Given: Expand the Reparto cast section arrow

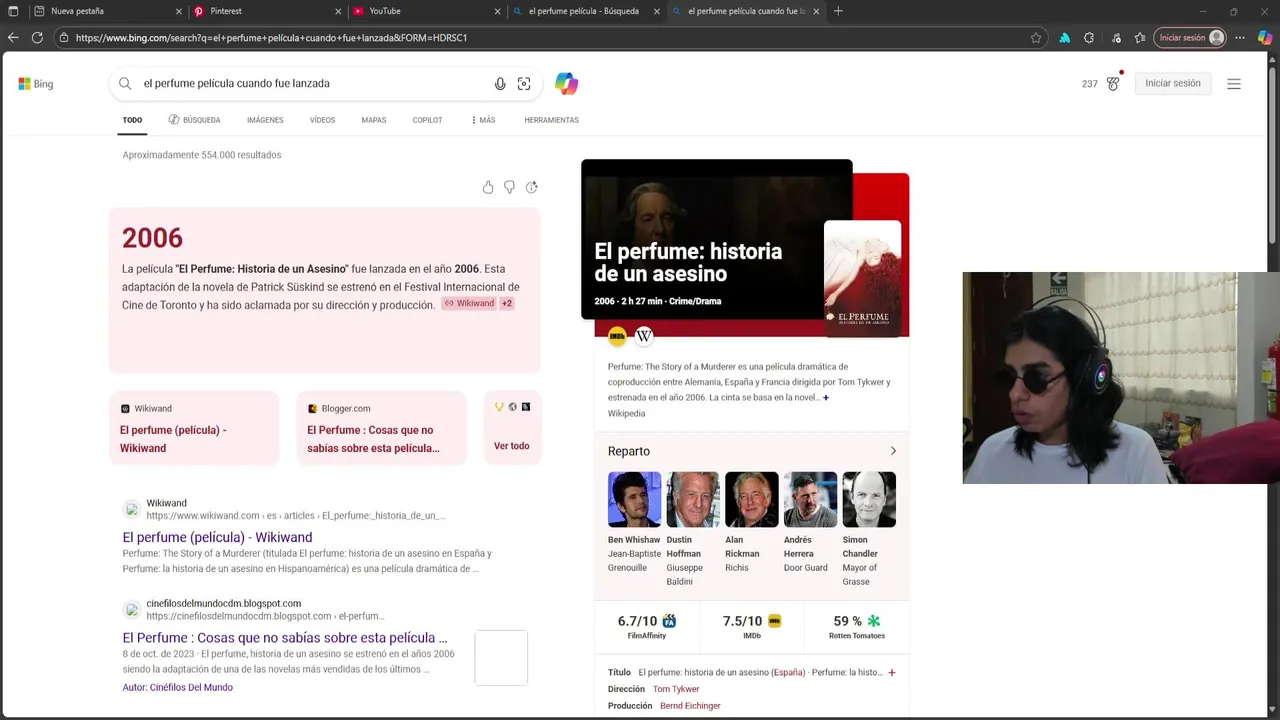Looking at the screenshot, I should click(x=893, y=451).
